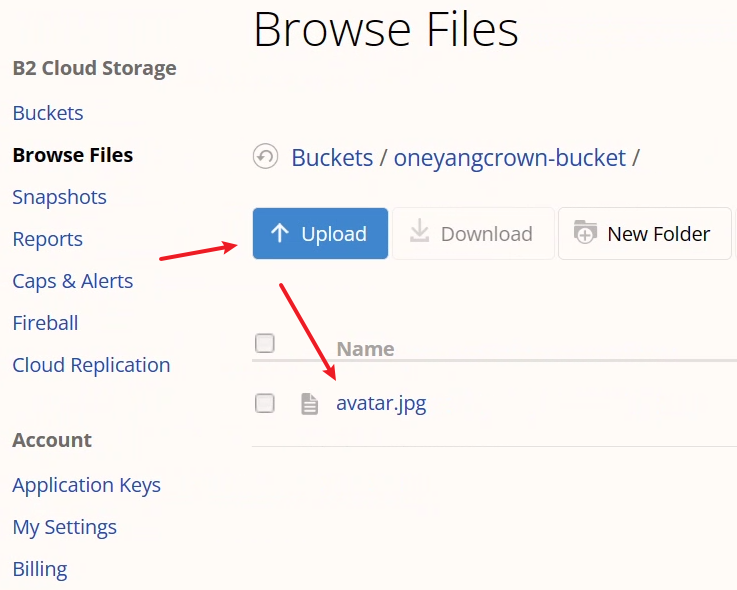The width and height of the screenshot is (737, 590).
Task: Click the file icon next to avatar.jpg
Action: tap(310, 404)
